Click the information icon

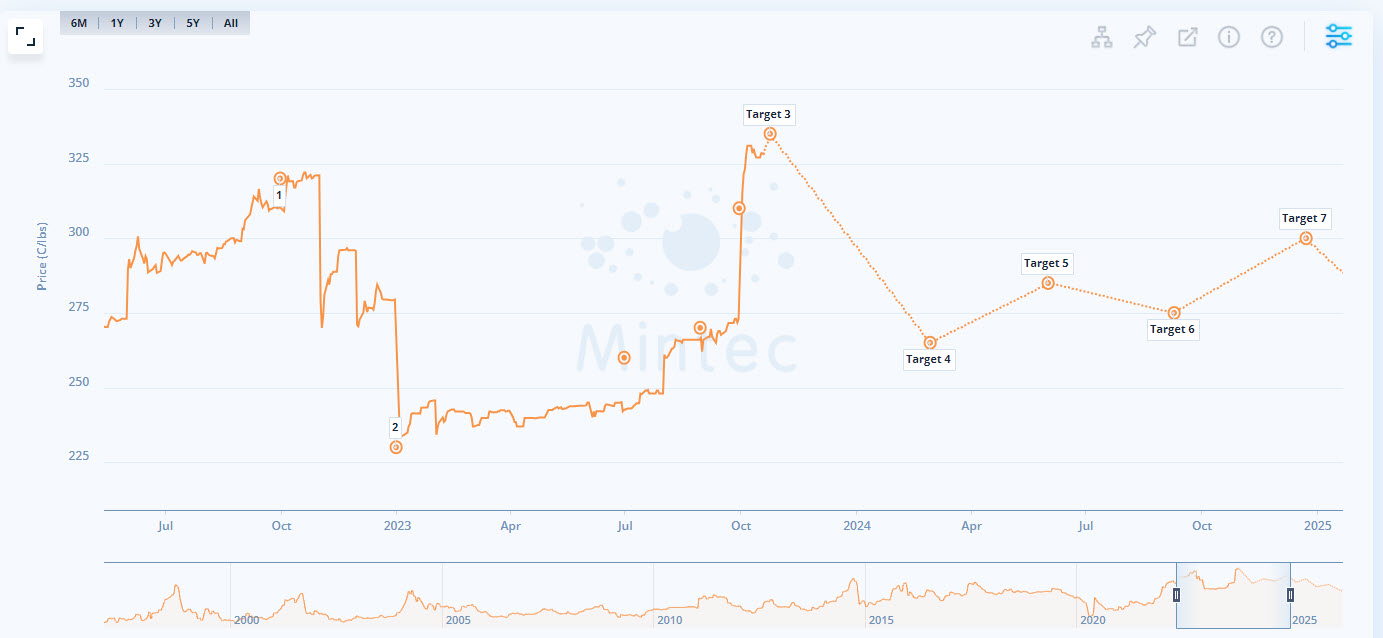(x=1229, y=38)
